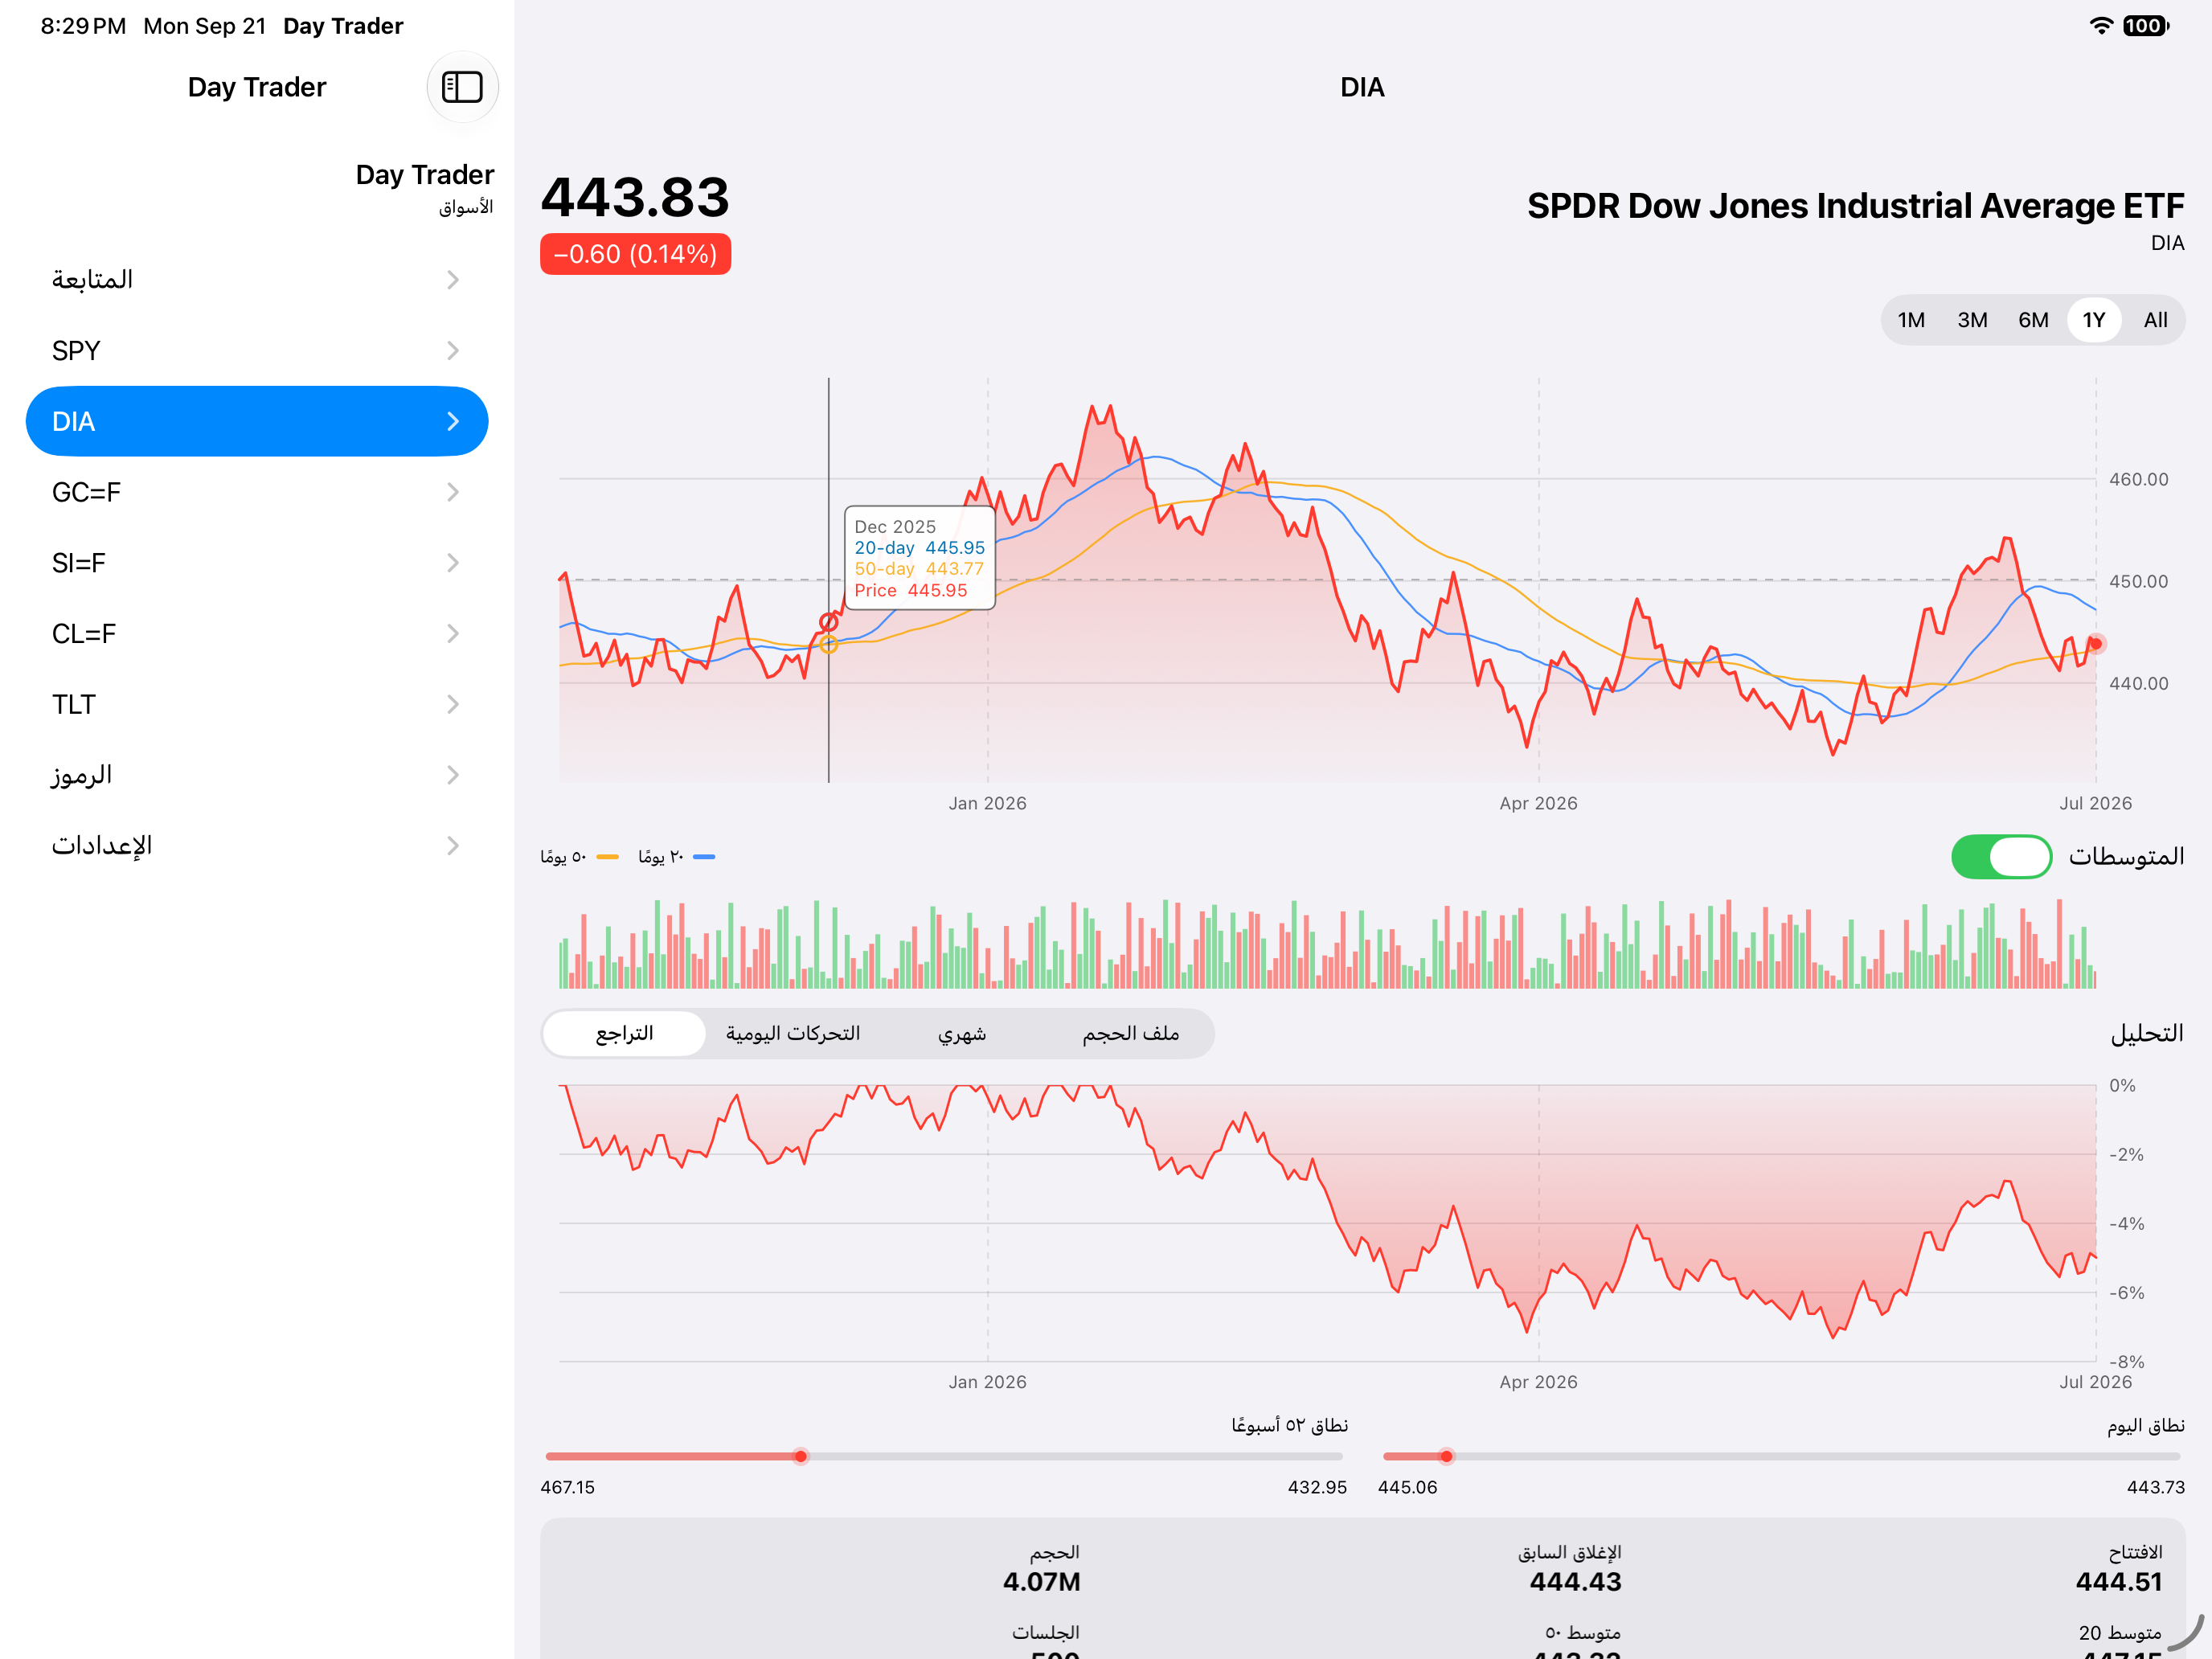Click the red -0.60 (0.14%) change badge
Image resolution: width=2212 pixels, height=1659 pixels.
coord(635,254)
